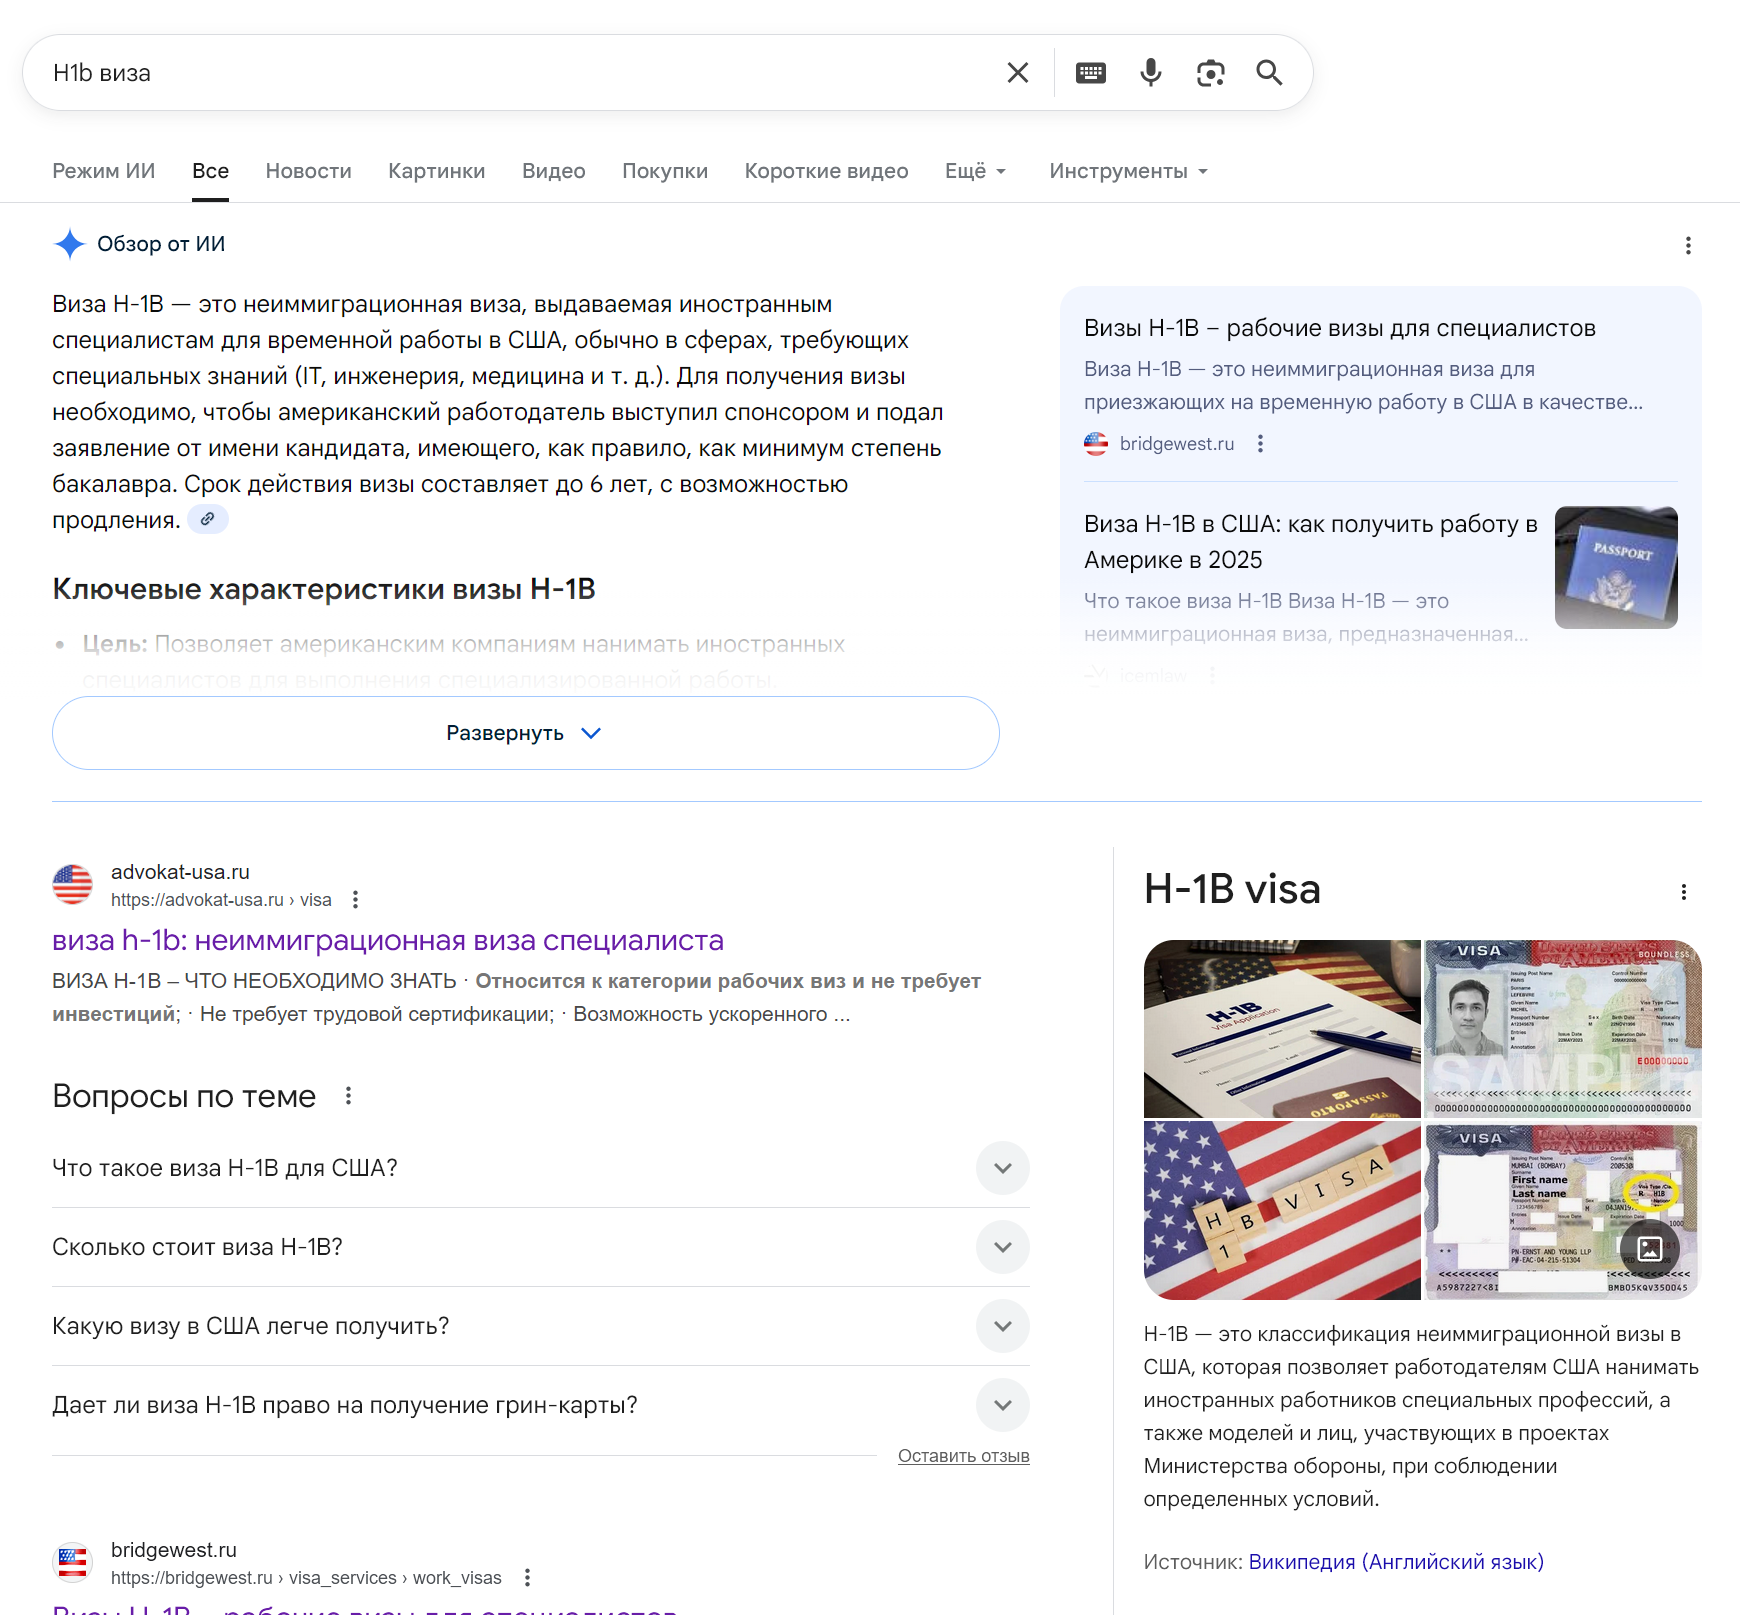Open the H1B VISA letter tiles flag image
Image resolution: width=1740 pixels, height=1615 pixels.
(x=1282, y=1211)
